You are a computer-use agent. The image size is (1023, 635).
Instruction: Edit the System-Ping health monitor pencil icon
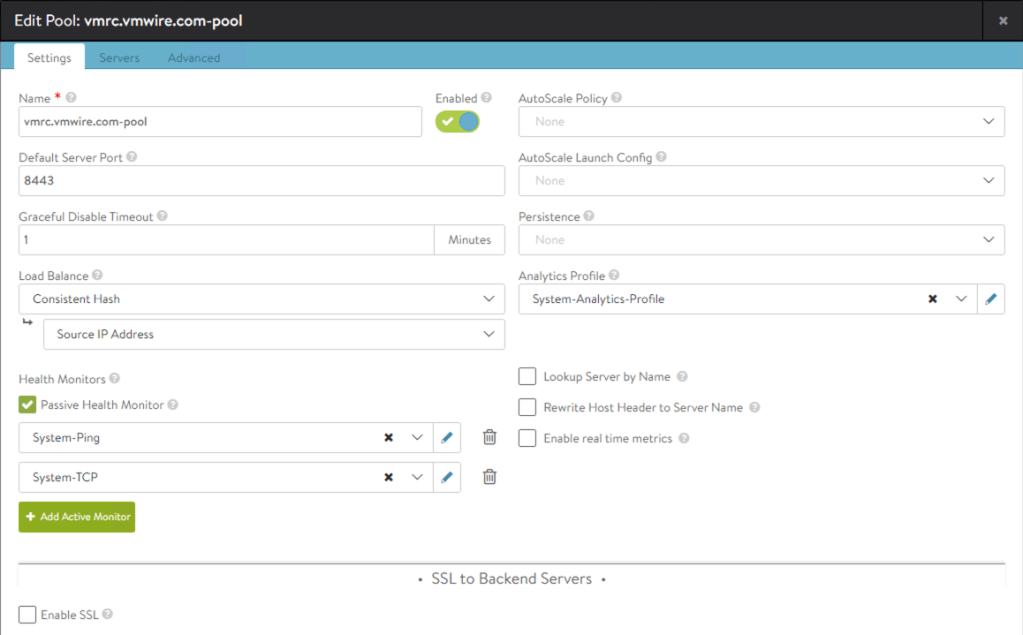coord(447,437)
